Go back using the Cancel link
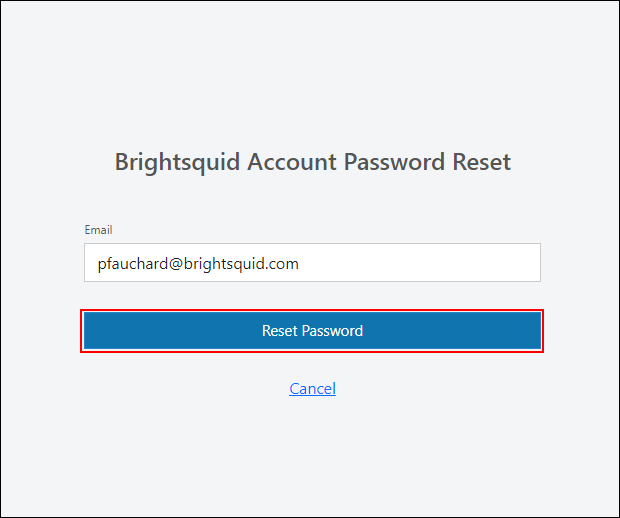This screenshot has width=620, height=518. tap(312, 389)
